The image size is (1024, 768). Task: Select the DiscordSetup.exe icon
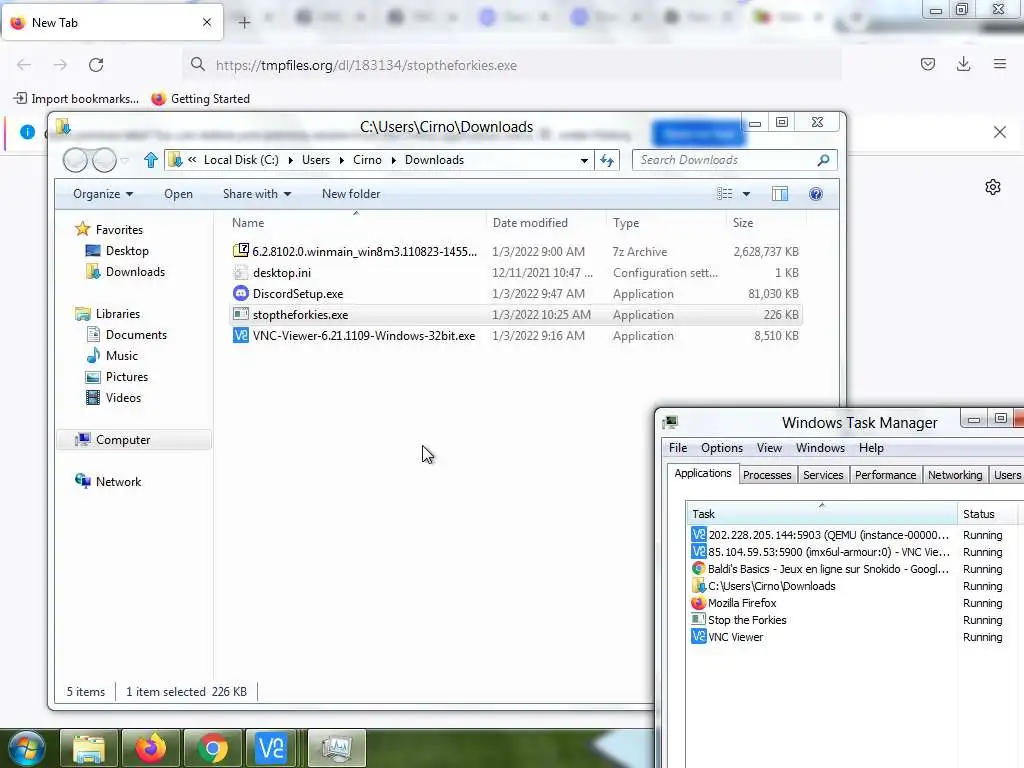point(240,293)
